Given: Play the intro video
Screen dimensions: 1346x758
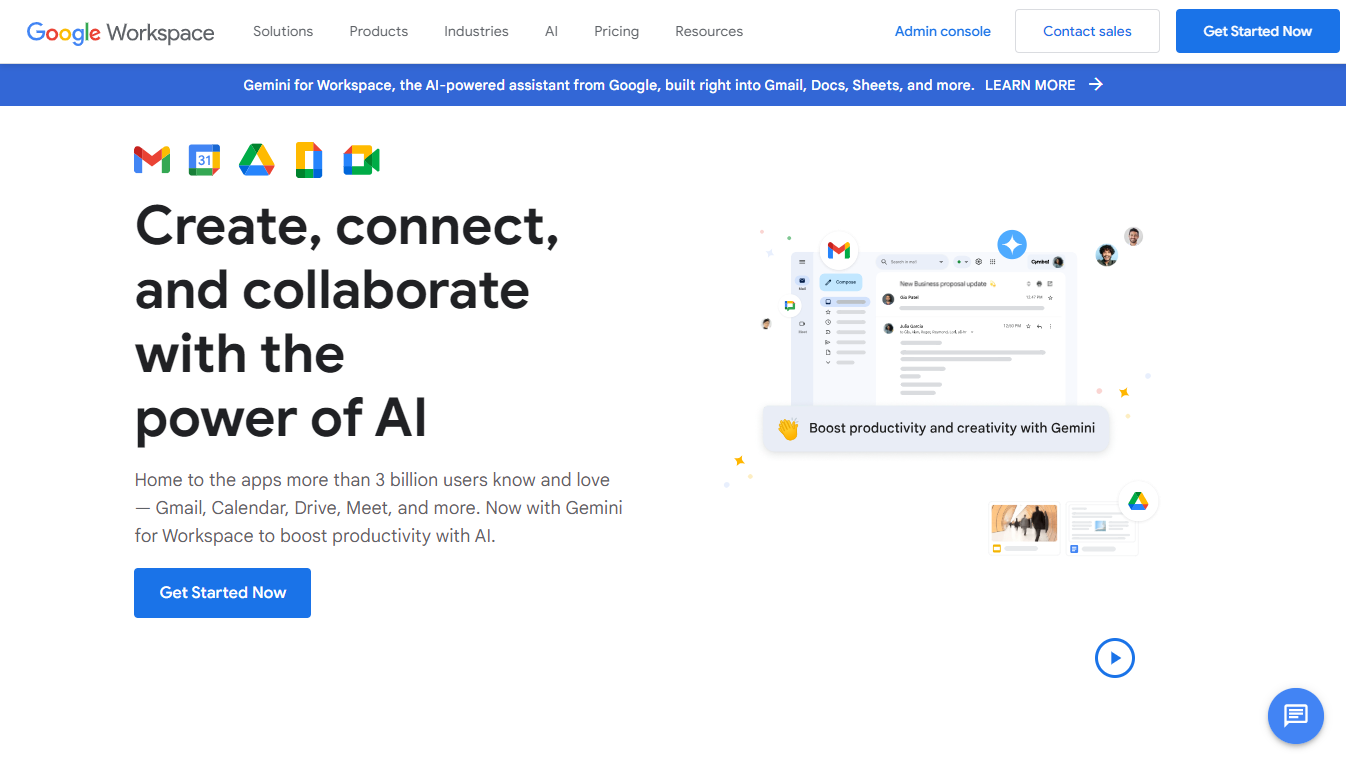Looking at the screenshot, I should pyautogui.click(x=1115, y=658).
